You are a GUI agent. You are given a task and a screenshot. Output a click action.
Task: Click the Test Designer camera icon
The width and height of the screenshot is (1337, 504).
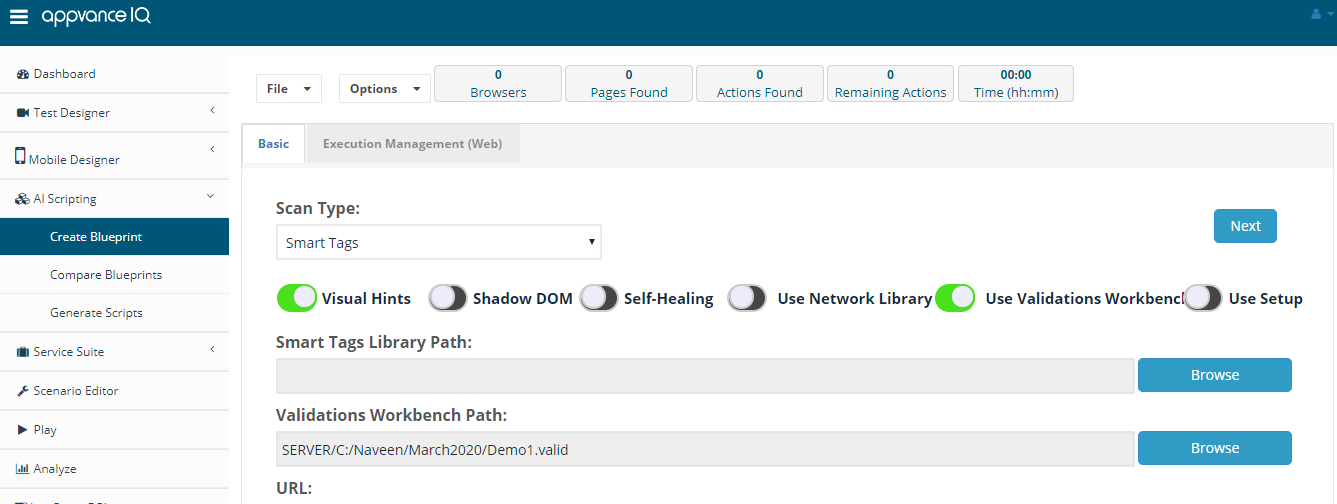[x=23, y=113]
